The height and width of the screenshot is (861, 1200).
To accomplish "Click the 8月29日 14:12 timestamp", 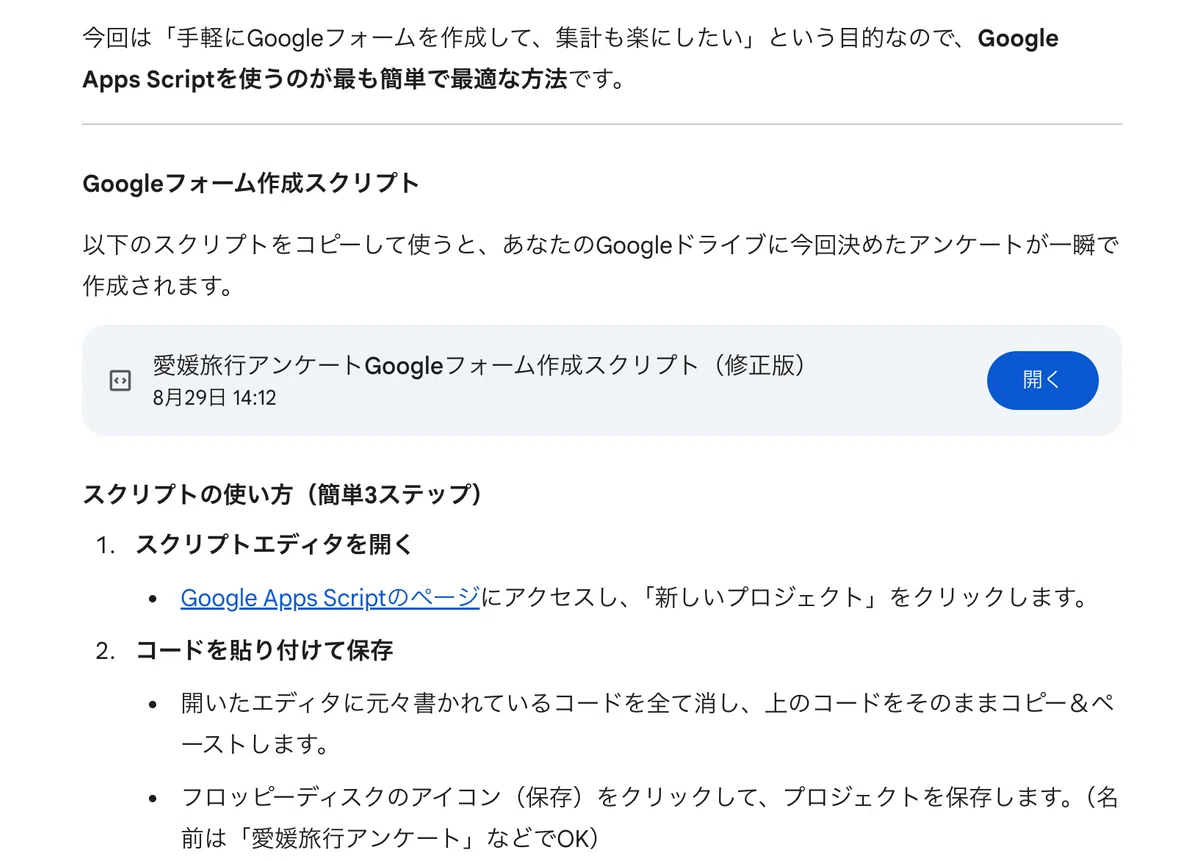I will [x=214, y=398].
